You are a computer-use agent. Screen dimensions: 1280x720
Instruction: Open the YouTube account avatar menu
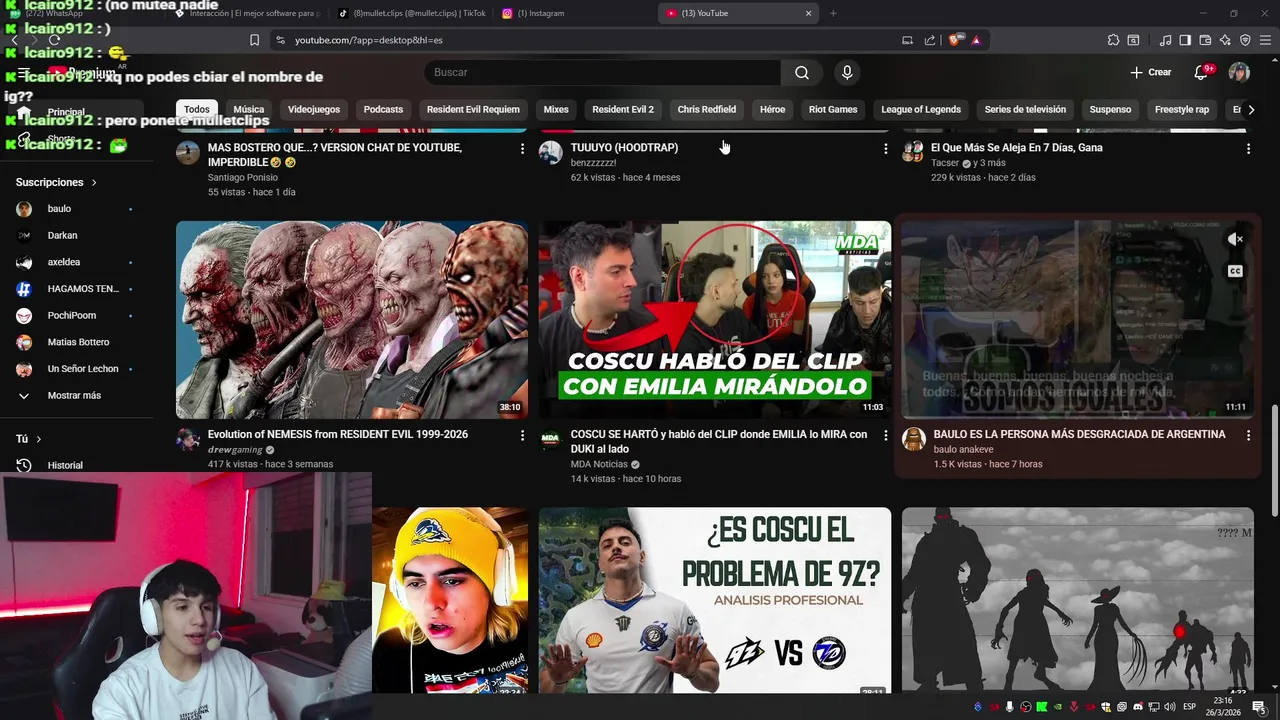1239,72
